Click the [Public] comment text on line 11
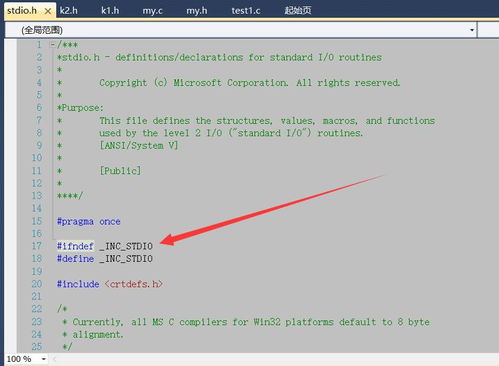The image size is (499, 366). (x=120, y=171)
